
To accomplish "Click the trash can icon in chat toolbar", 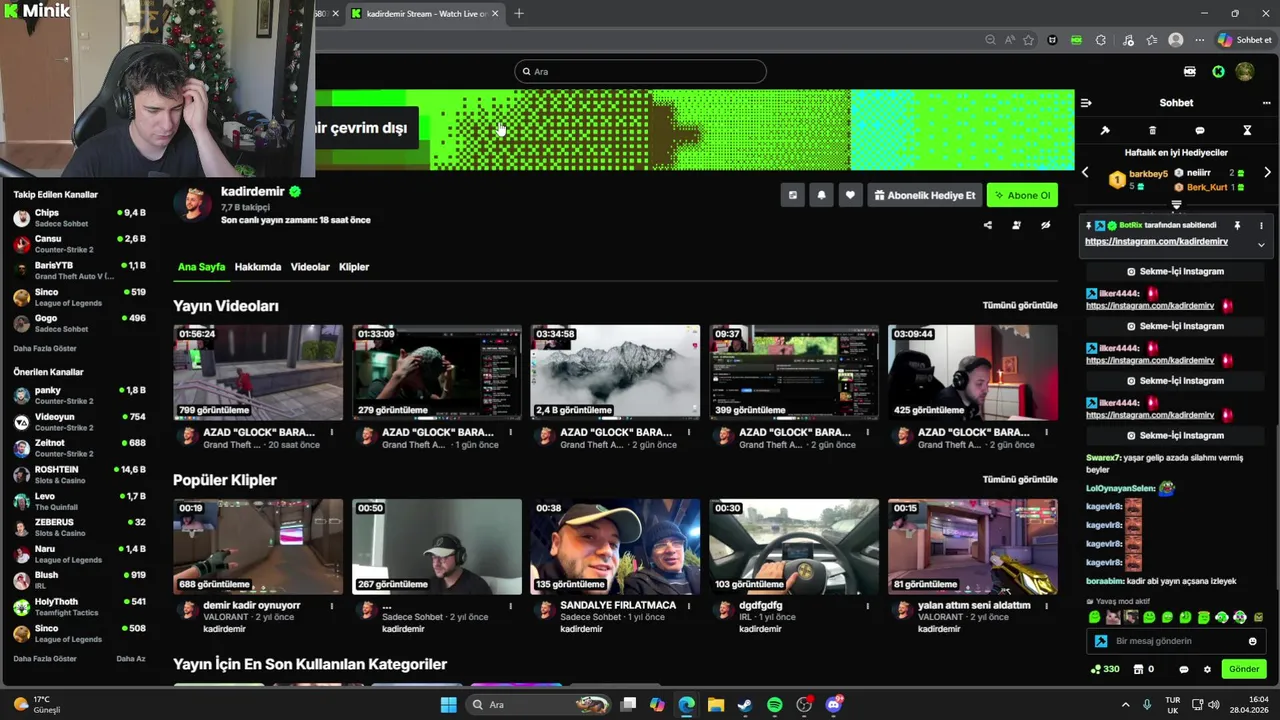I will tap(1152, 131).
